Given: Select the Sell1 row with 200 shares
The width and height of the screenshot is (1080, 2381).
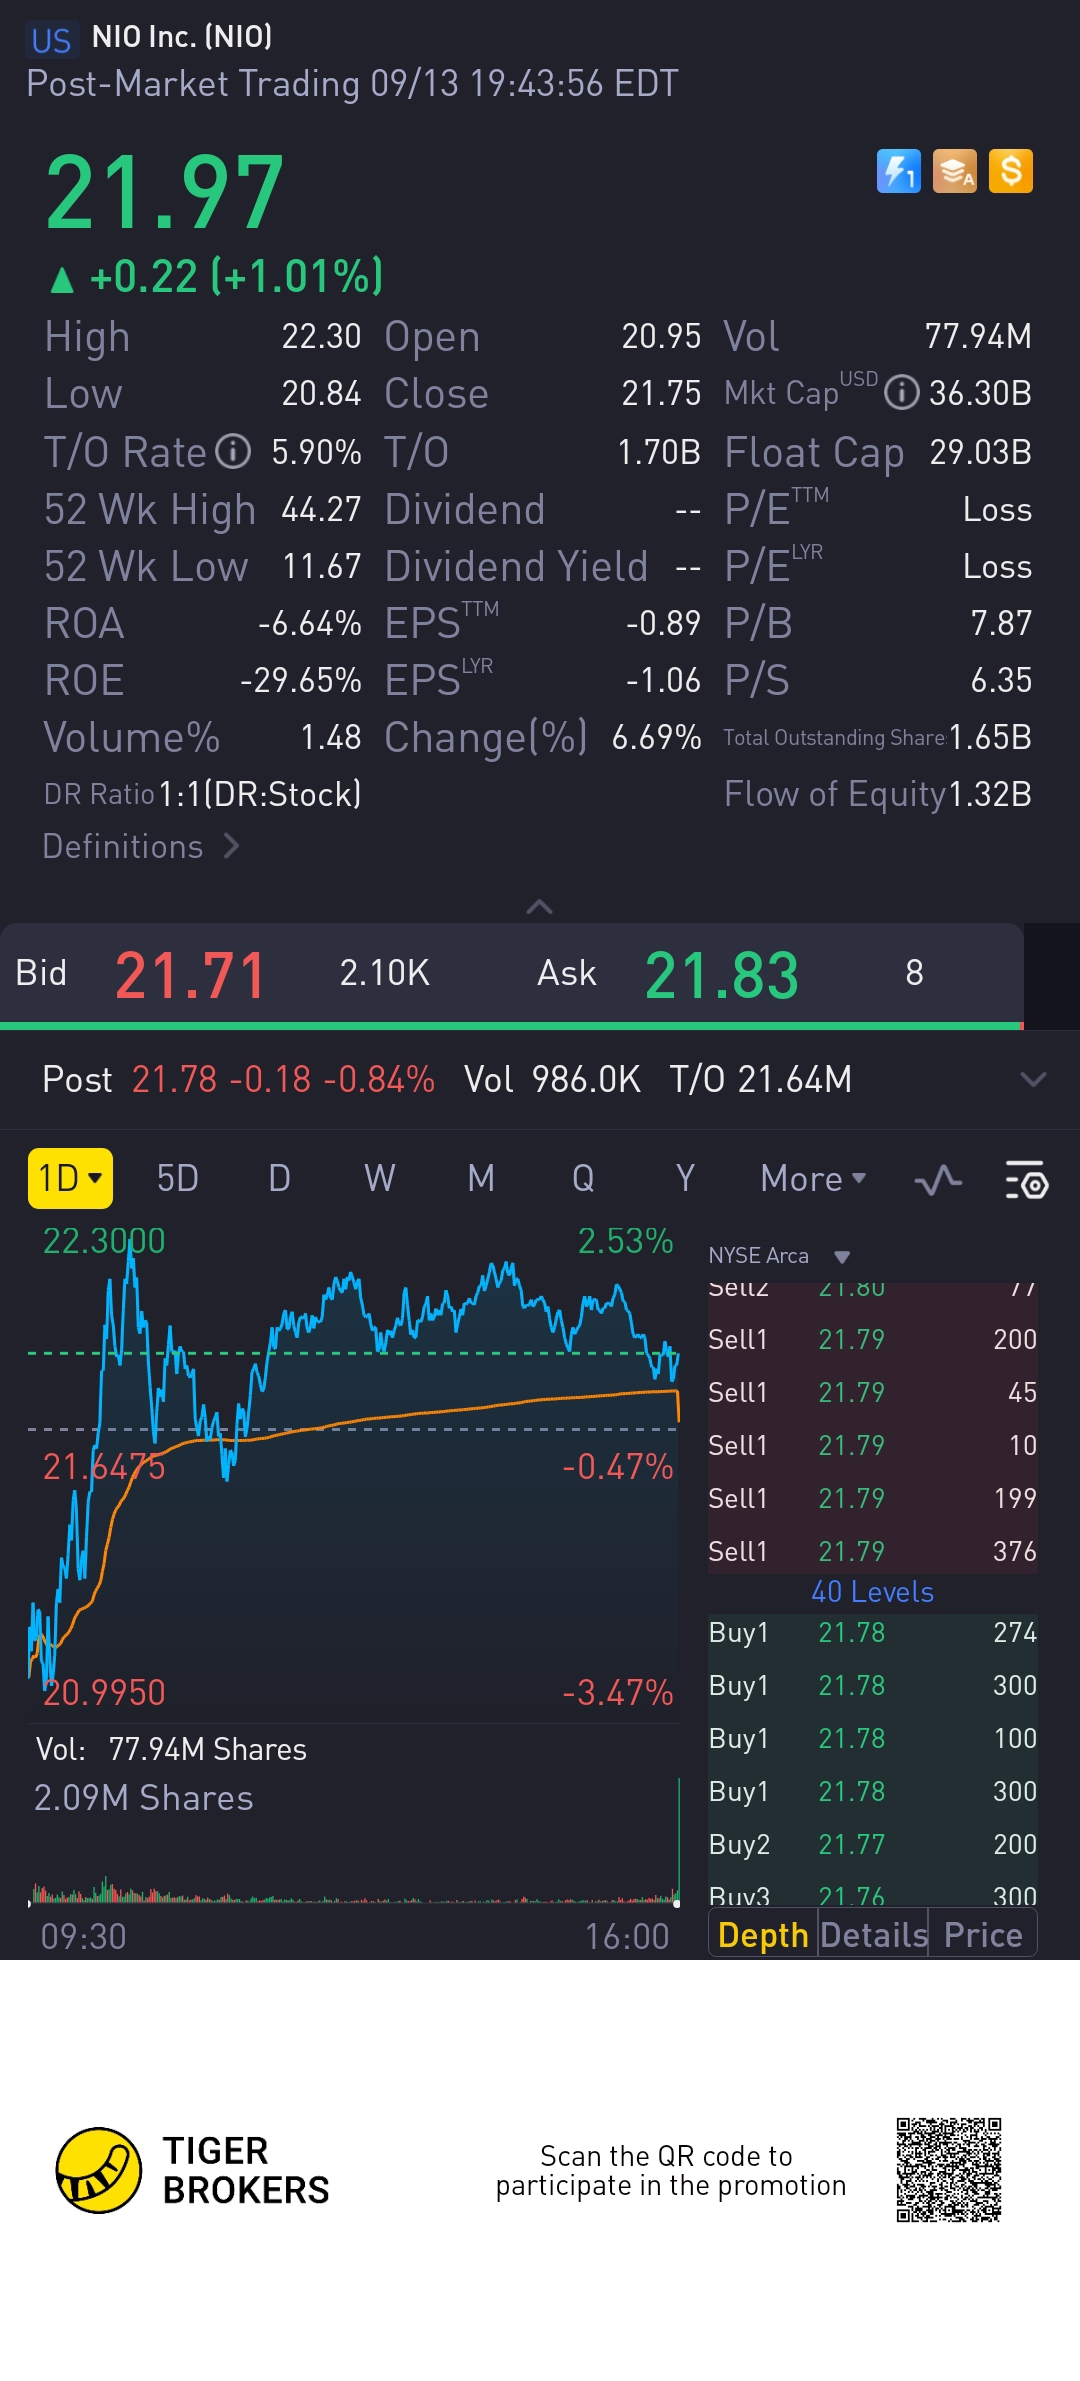Looking at the screenshot, I should 872,1339.
